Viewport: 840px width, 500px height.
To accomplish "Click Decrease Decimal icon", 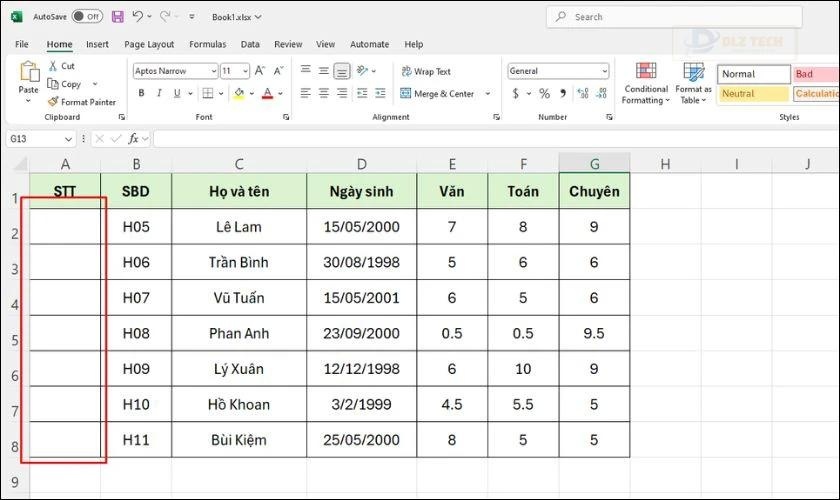I will 602,94.
